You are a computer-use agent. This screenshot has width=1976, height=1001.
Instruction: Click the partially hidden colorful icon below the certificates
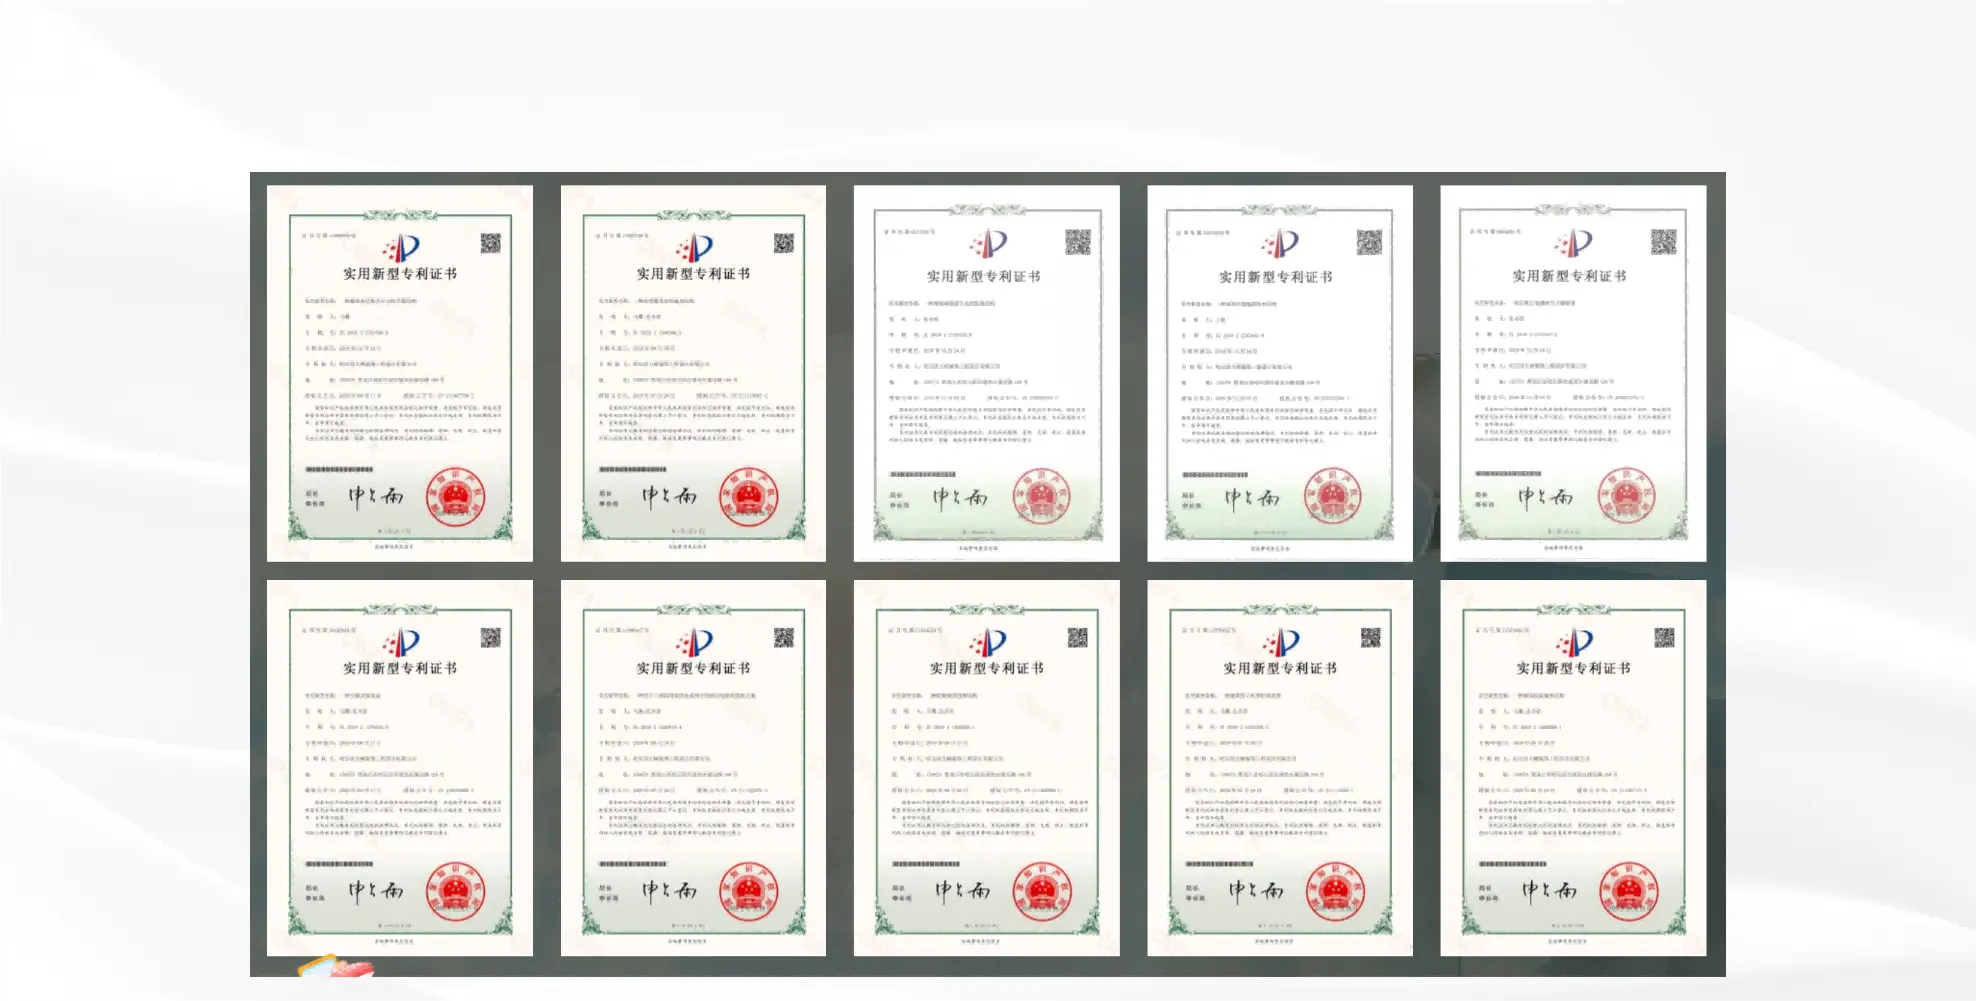(335, 967)
